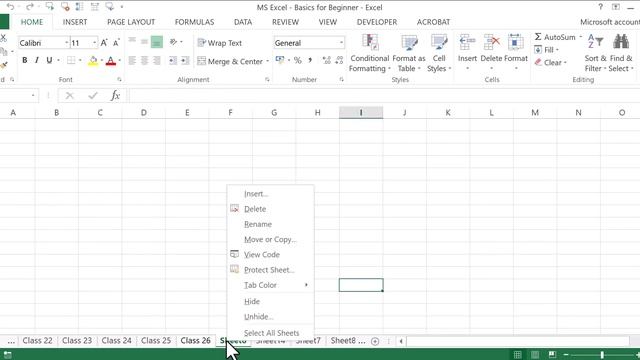The width and height of the screenshot is (640, 360).
Task: Click the Insert cells icon
Action: point(467,42)
